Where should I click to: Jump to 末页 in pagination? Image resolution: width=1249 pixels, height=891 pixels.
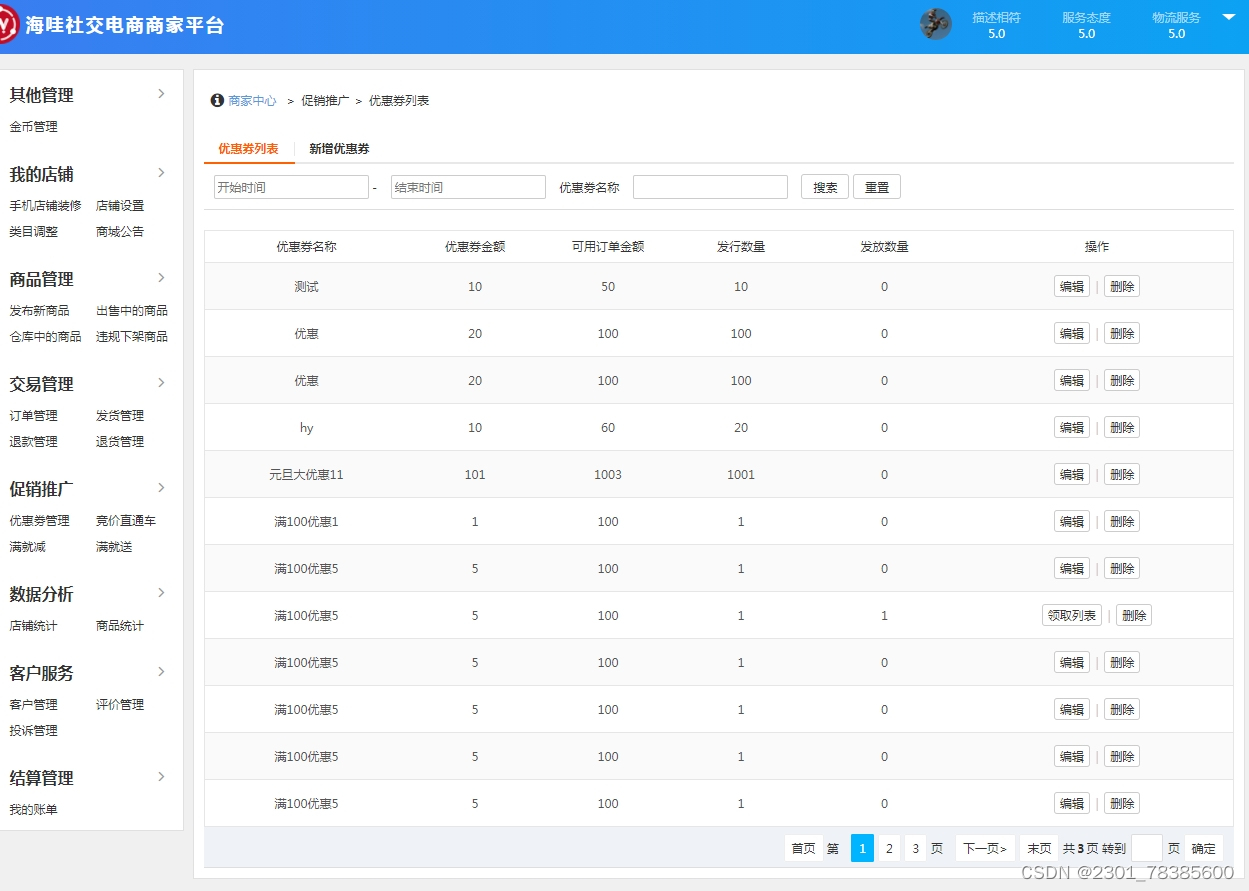[x=1039, y=848]
